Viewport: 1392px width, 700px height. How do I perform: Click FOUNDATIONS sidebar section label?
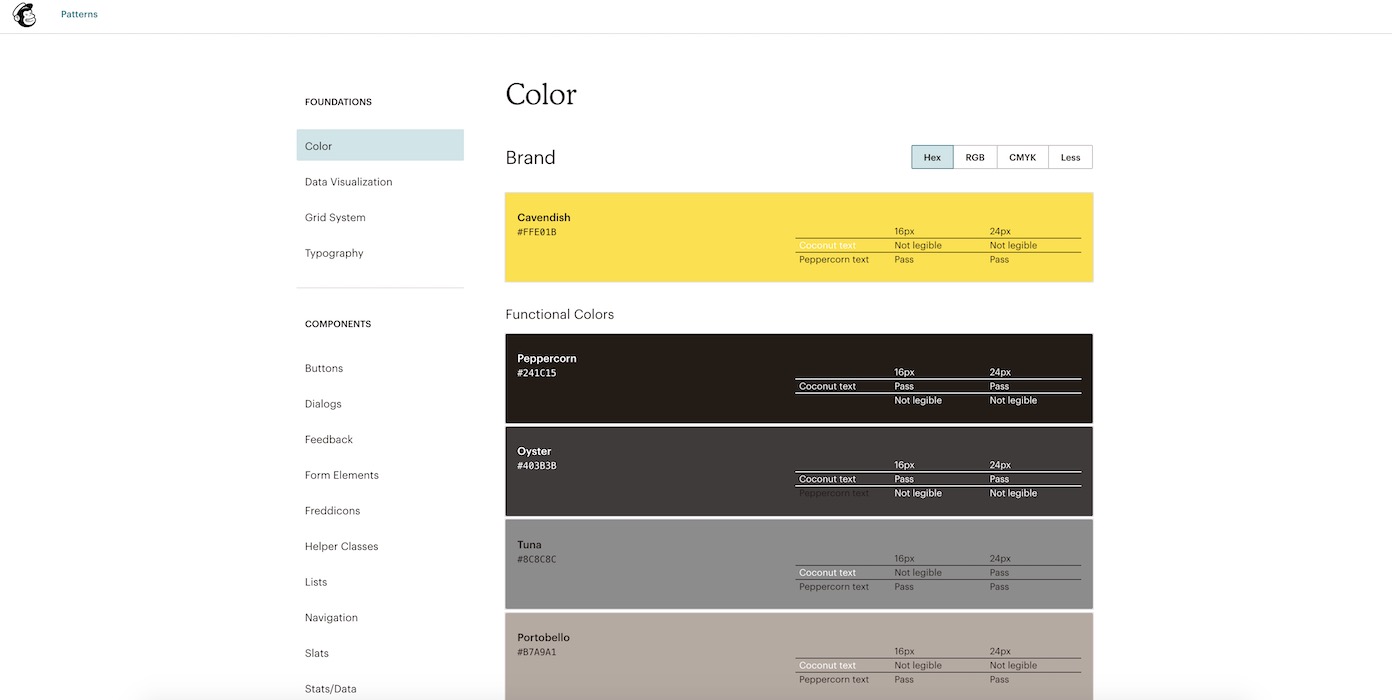click(x=338, y=102)
